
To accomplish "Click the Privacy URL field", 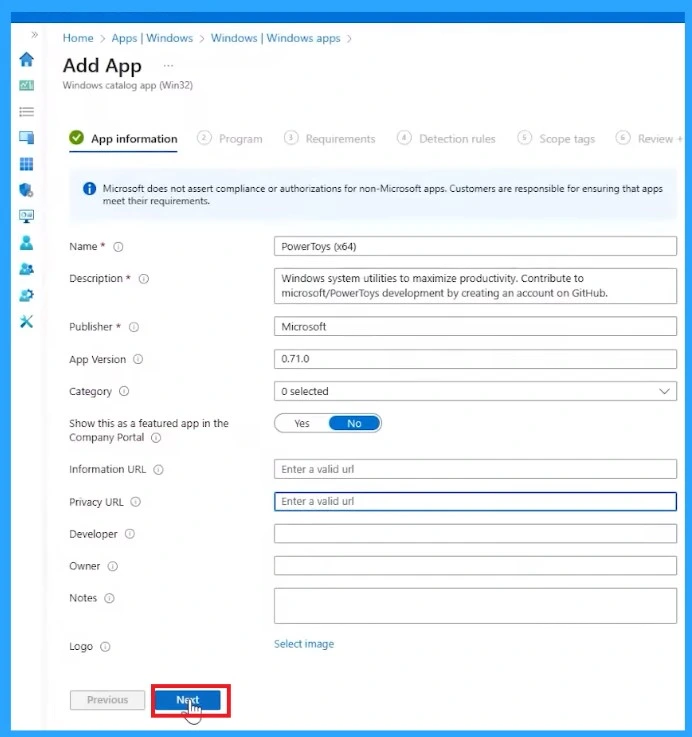I will tap(475, 502).
